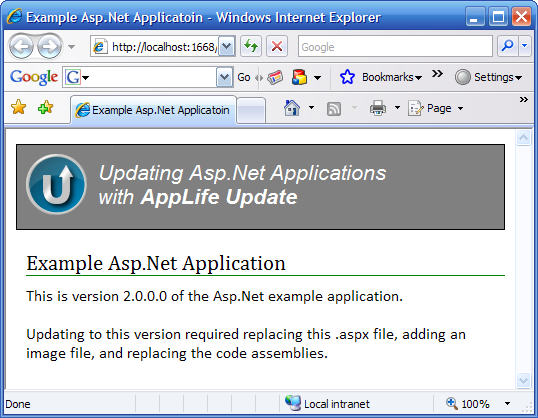The image size is (538, 418).
Task: Click the Go button on Google toolbar
Action: coord(244,78)
